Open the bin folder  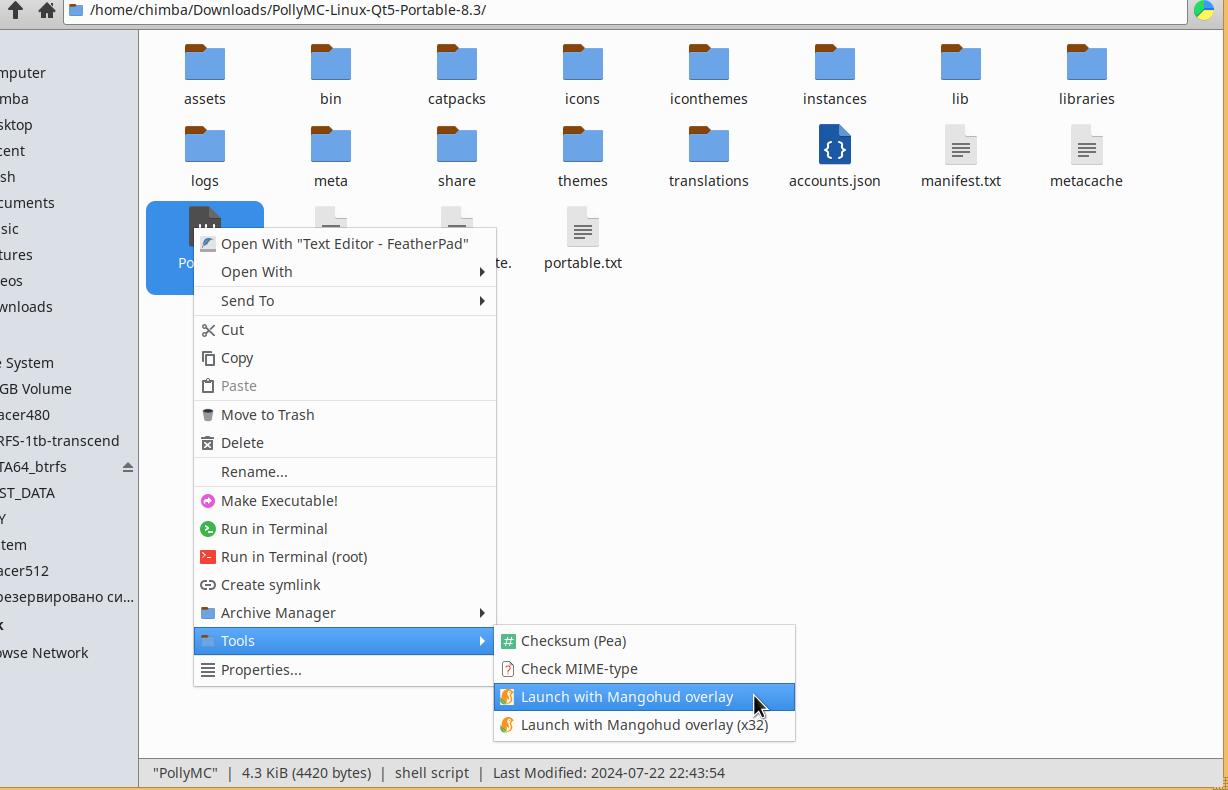click(x=331, y=75)
